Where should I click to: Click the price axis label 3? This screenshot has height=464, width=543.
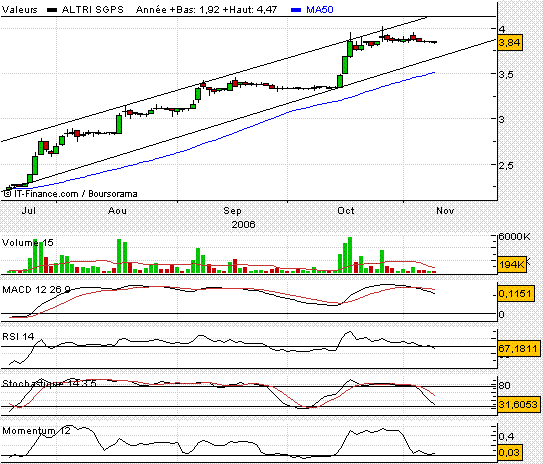pos(502,119)
